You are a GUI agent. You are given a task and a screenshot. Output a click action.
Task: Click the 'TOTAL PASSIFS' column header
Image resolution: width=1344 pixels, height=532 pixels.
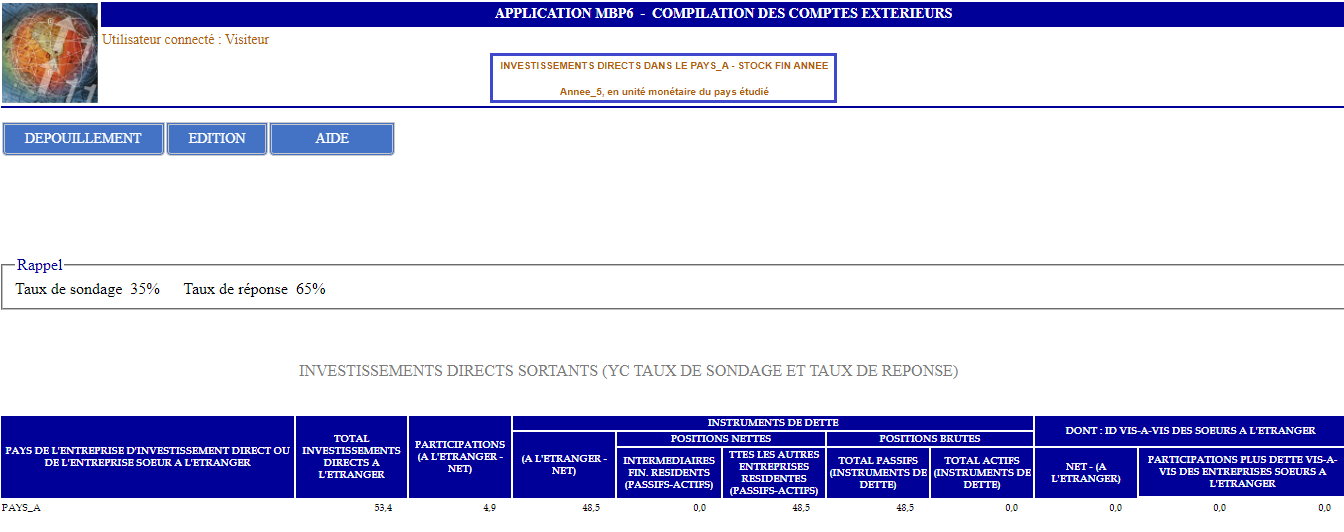click(877, 472)
